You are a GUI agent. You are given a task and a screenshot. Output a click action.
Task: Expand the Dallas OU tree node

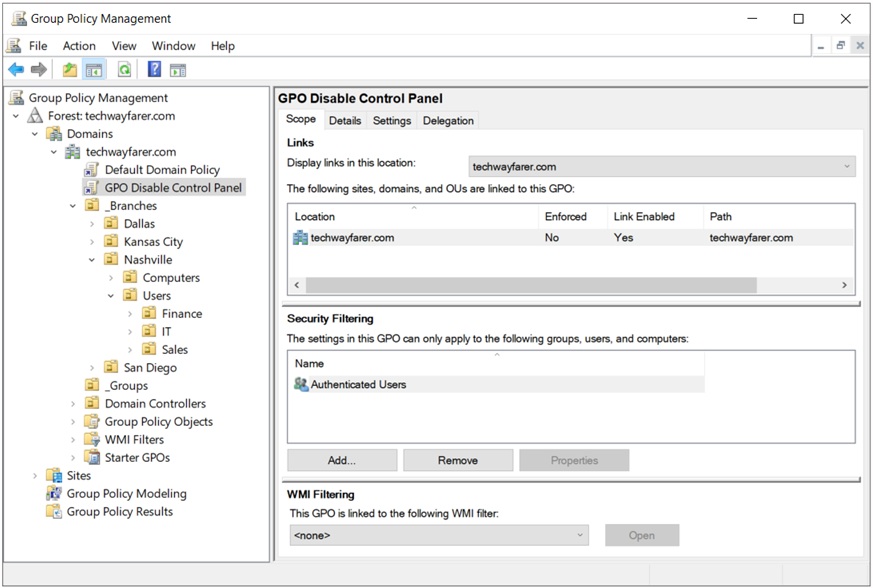pyautogui.click(x=92, y=224)
